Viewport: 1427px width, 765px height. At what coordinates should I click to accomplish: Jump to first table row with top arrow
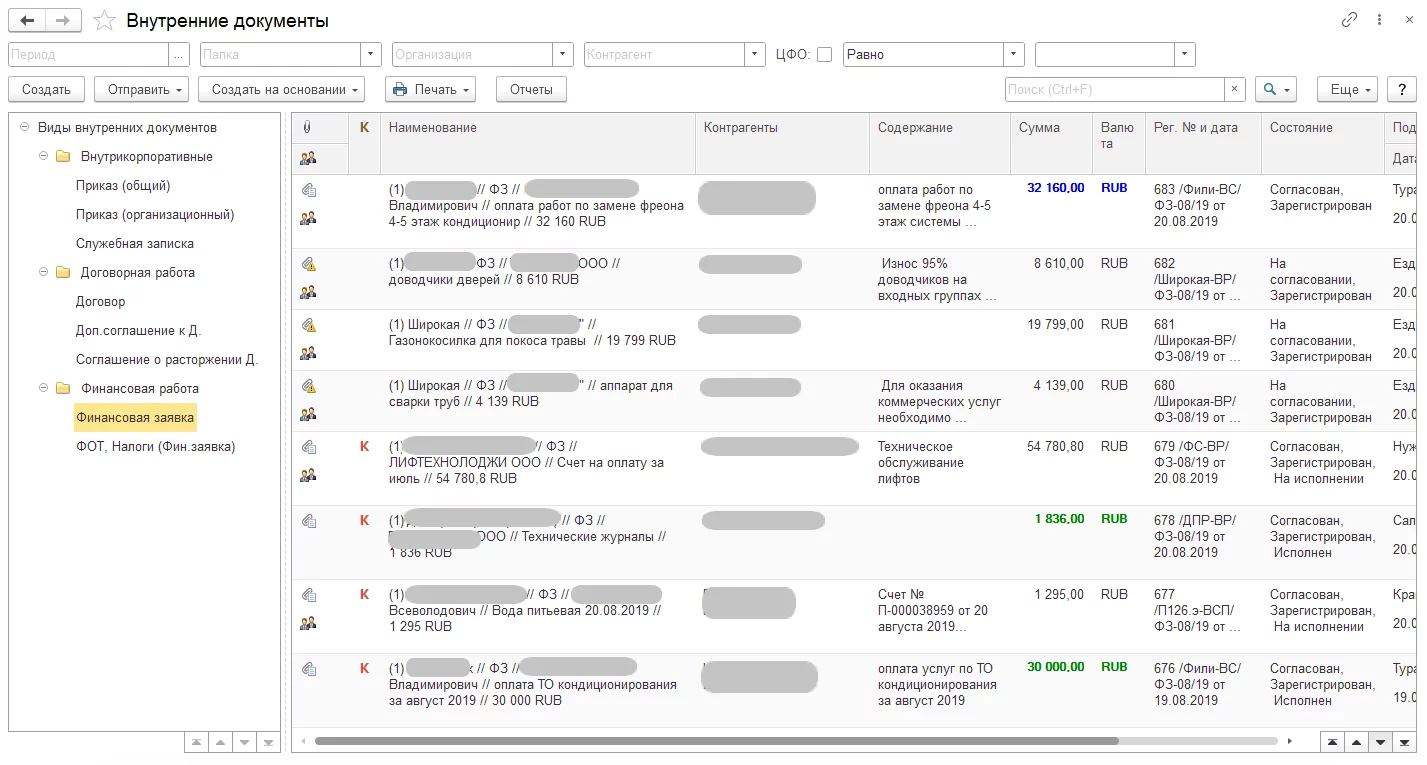point(1332,741)
